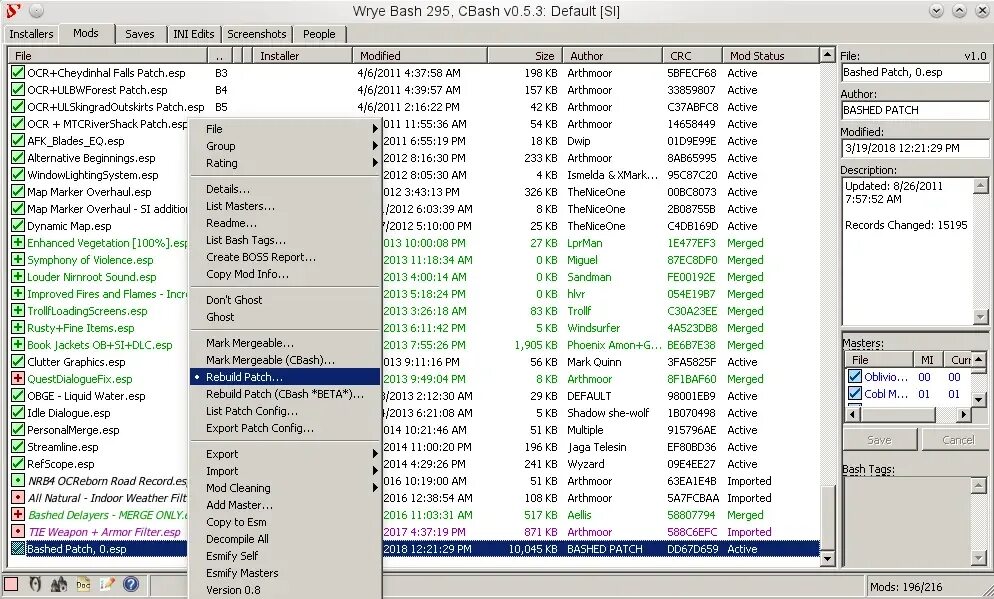Expand the Group submenu arrow

pyautogui.click(x=375, y=146)
